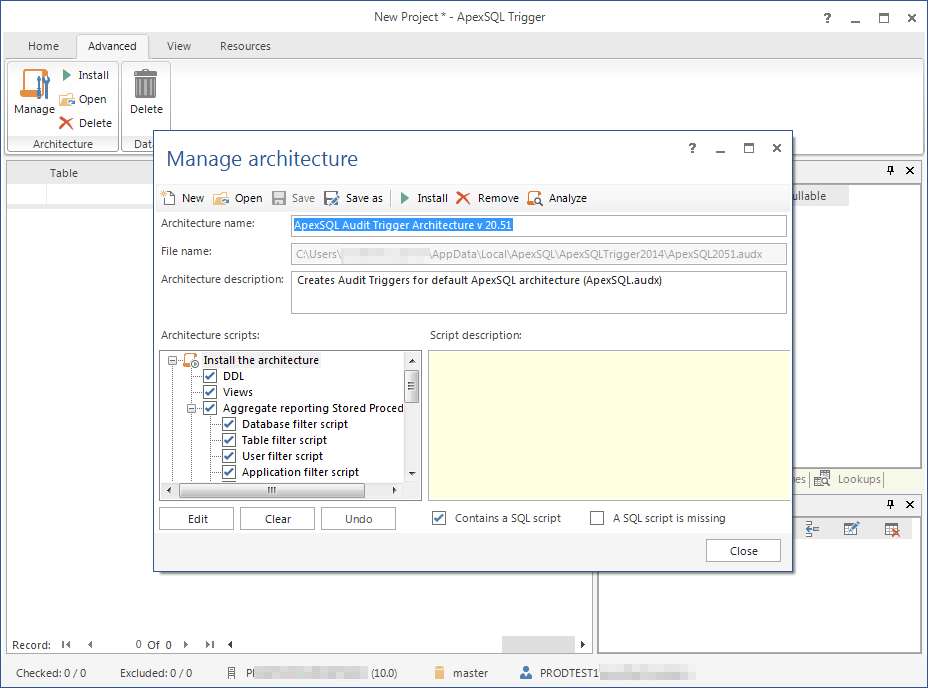This screenshot has height=688, width=928.
Task: Click Save as in the dialog toolbar
Action: (x=353, y=198)
